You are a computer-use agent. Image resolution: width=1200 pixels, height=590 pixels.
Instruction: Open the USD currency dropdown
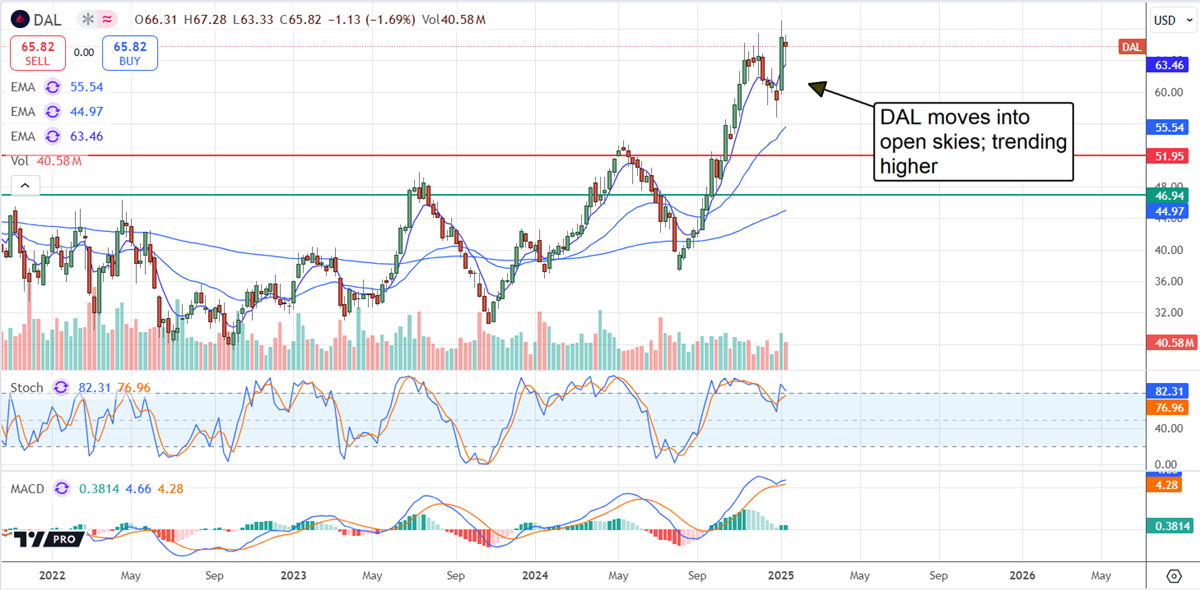click(1171, 20)
